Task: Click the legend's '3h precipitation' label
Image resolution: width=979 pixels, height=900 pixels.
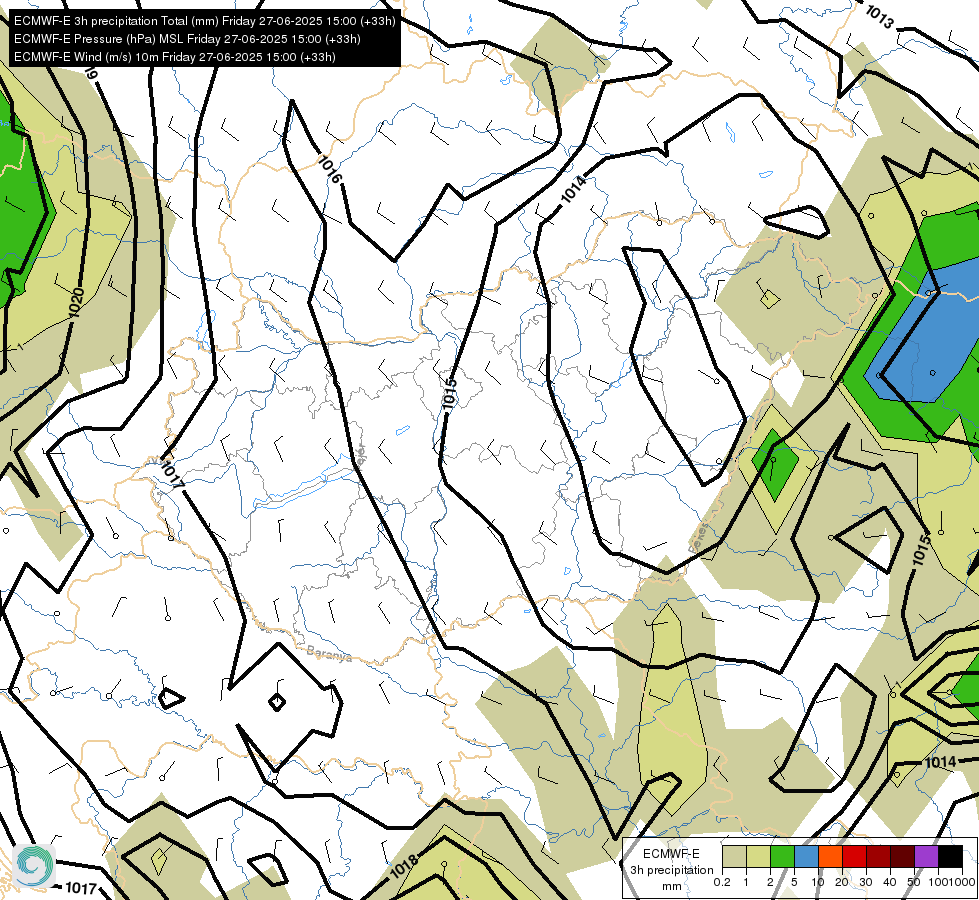Action: [x=671, y=870]
